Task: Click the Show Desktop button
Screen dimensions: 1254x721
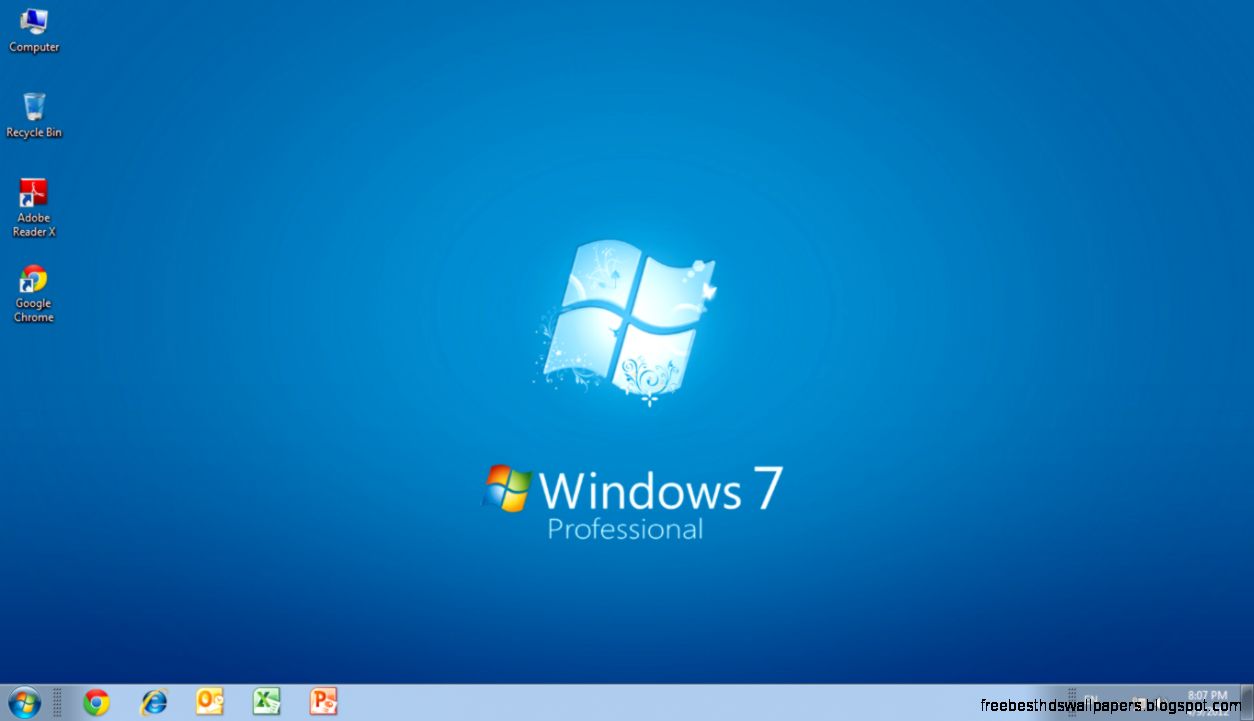Action: click(1250, 700)
